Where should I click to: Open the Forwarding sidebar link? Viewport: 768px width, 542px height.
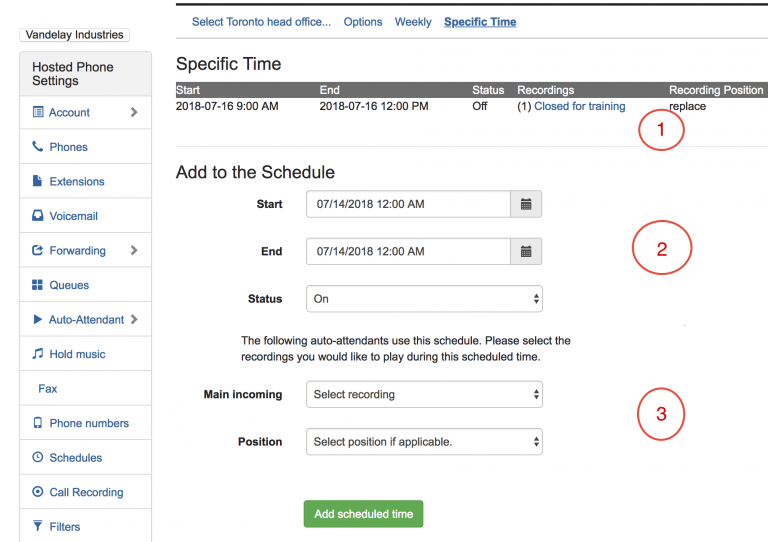pos(77,251)
